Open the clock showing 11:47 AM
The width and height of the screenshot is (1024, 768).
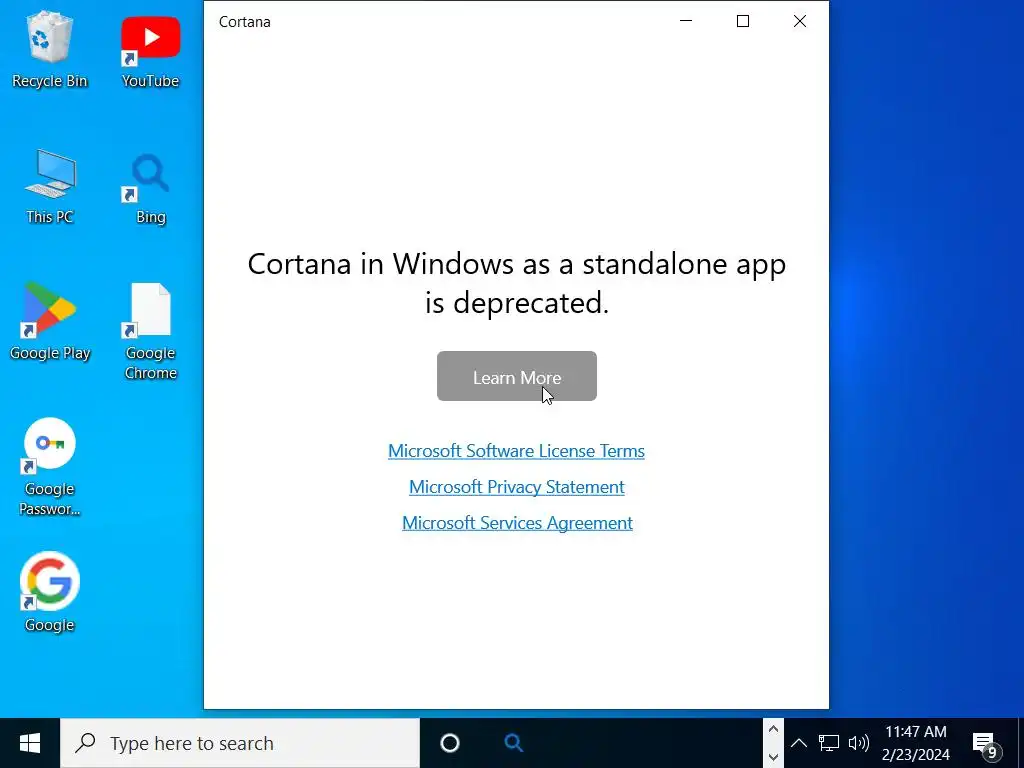coord(916,743)
